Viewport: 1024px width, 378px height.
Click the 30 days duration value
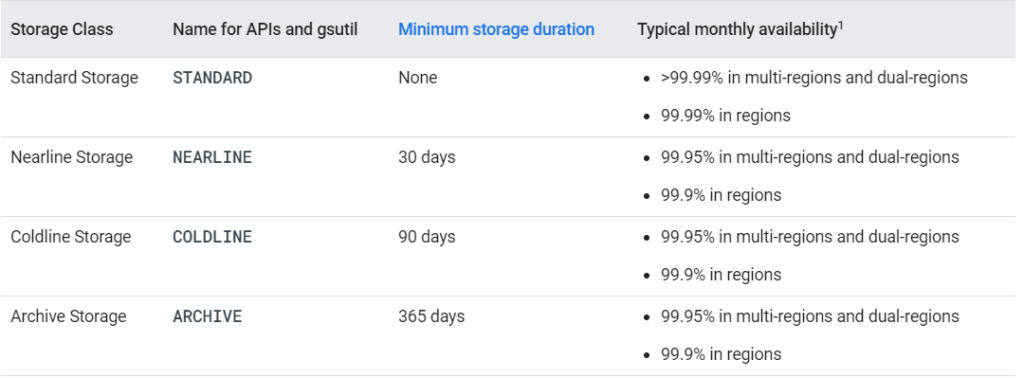pyautogui.click(x=426, y=157)
